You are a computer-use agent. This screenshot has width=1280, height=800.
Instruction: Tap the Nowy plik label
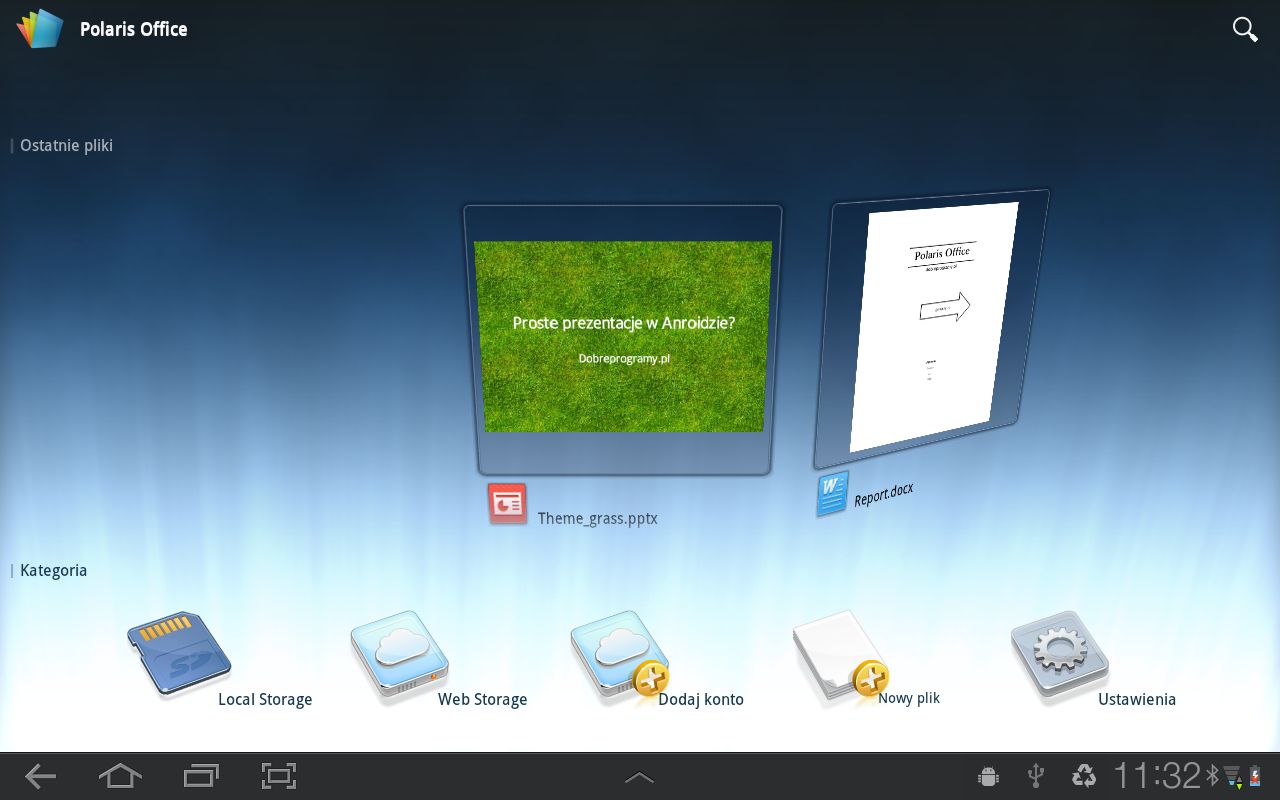[x=909, y=698]
